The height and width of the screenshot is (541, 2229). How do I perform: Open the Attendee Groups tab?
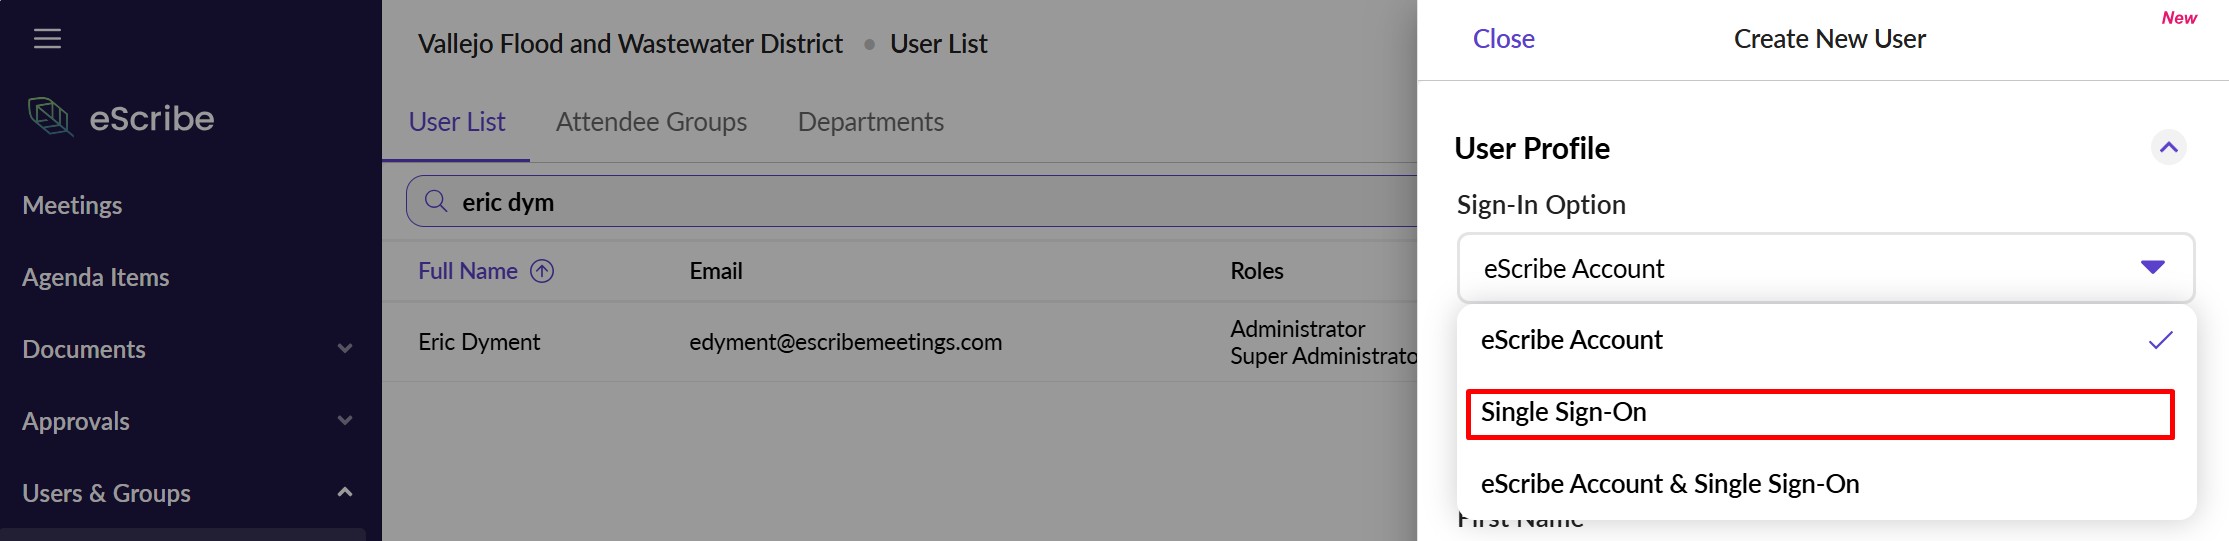(651, 122)
